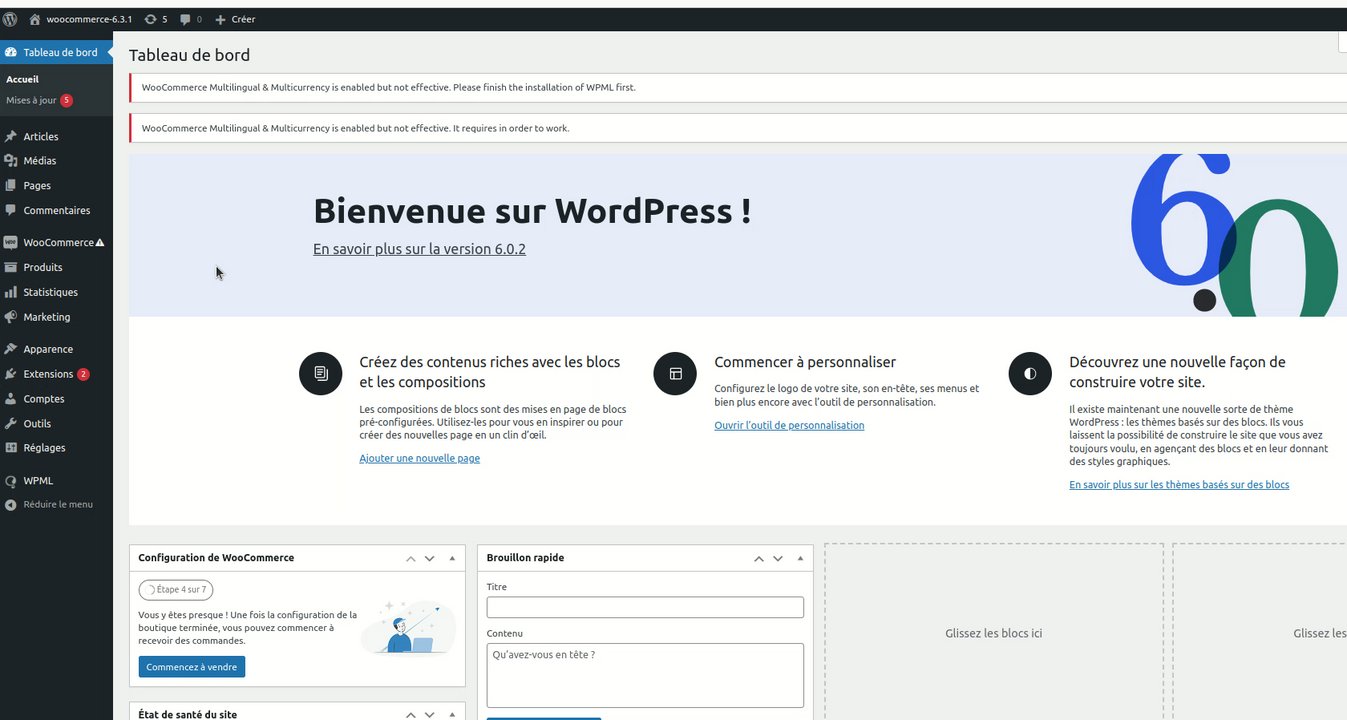Click the WooCommerce setup illustration

(407, 627)
